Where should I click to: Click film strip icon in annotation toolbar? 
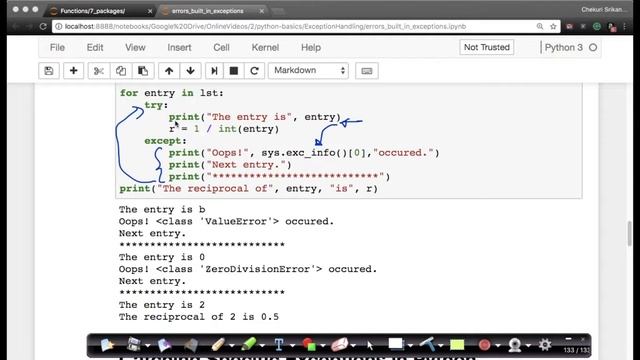[133, 344]
